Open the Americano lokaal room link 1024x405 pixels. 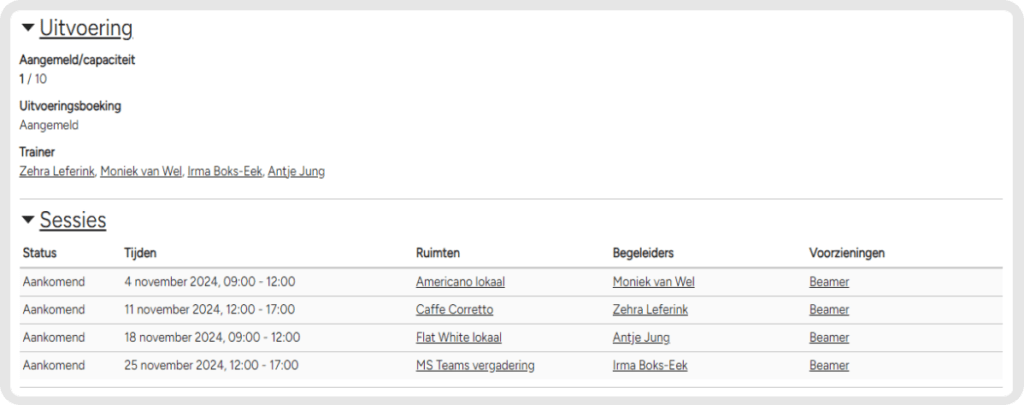coord(460,282)
